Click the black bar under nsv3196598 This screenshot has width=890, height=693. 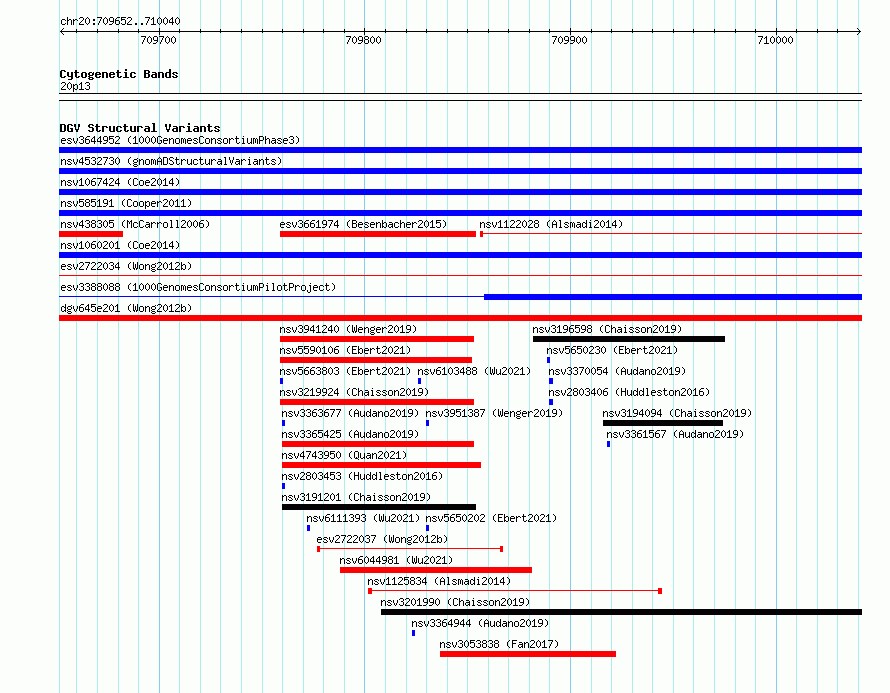pos(629,339)
